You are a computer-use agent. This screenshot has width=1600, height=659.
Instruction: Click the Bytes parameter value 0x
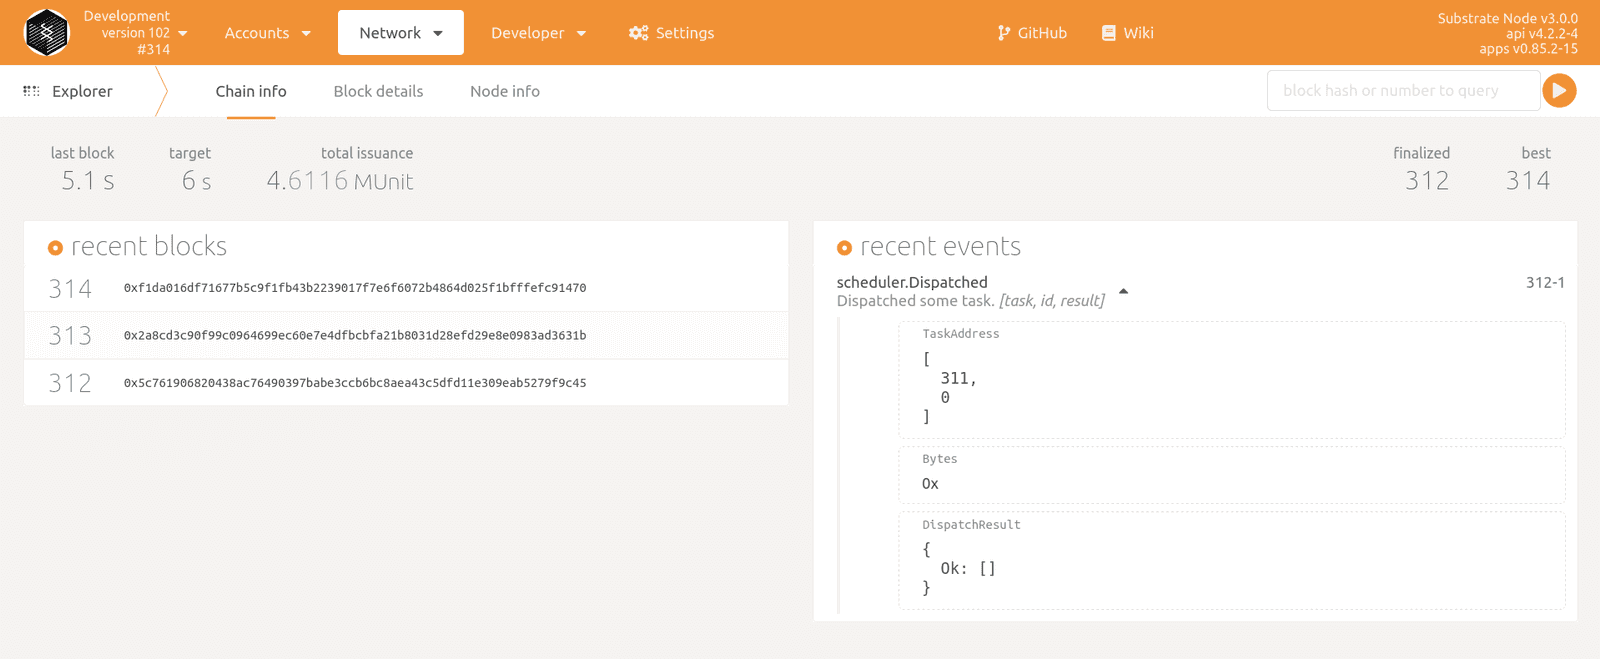point(930,484)
